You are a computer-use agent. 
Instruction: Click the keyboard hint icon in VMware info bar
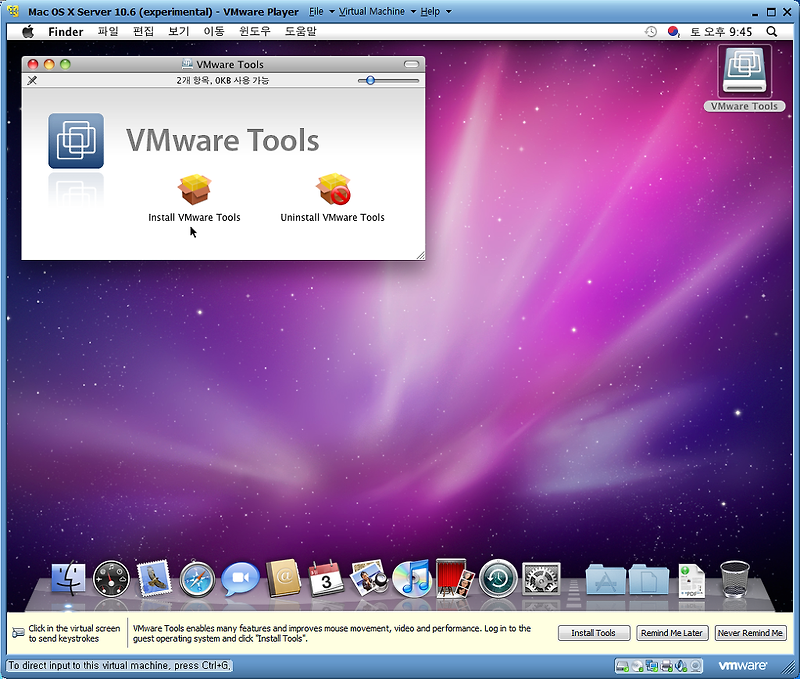(18, 633)
